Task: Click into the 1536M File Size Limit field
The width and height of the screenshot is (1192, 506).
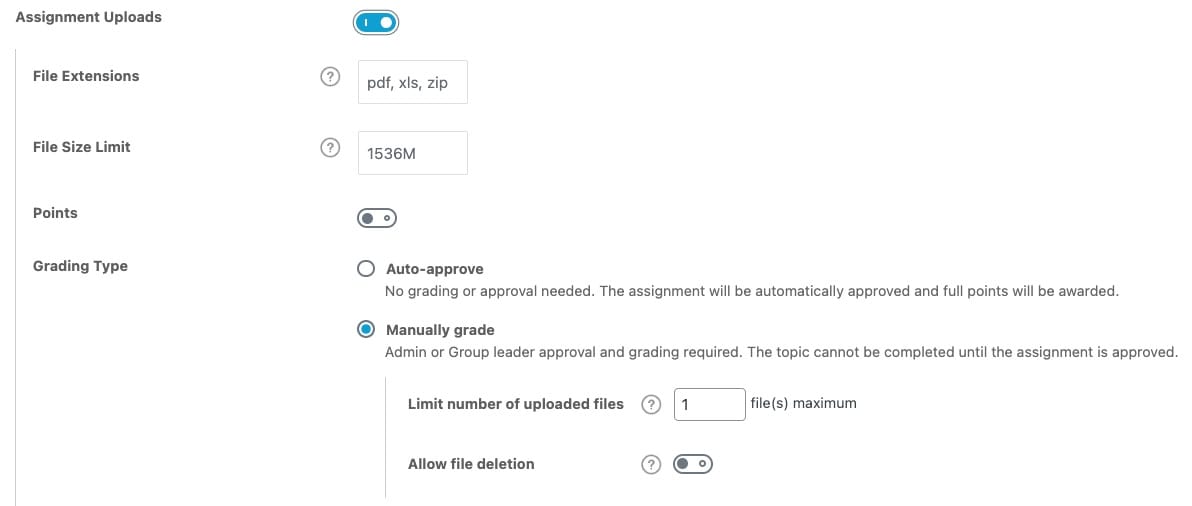Action: tap(413, 153)
